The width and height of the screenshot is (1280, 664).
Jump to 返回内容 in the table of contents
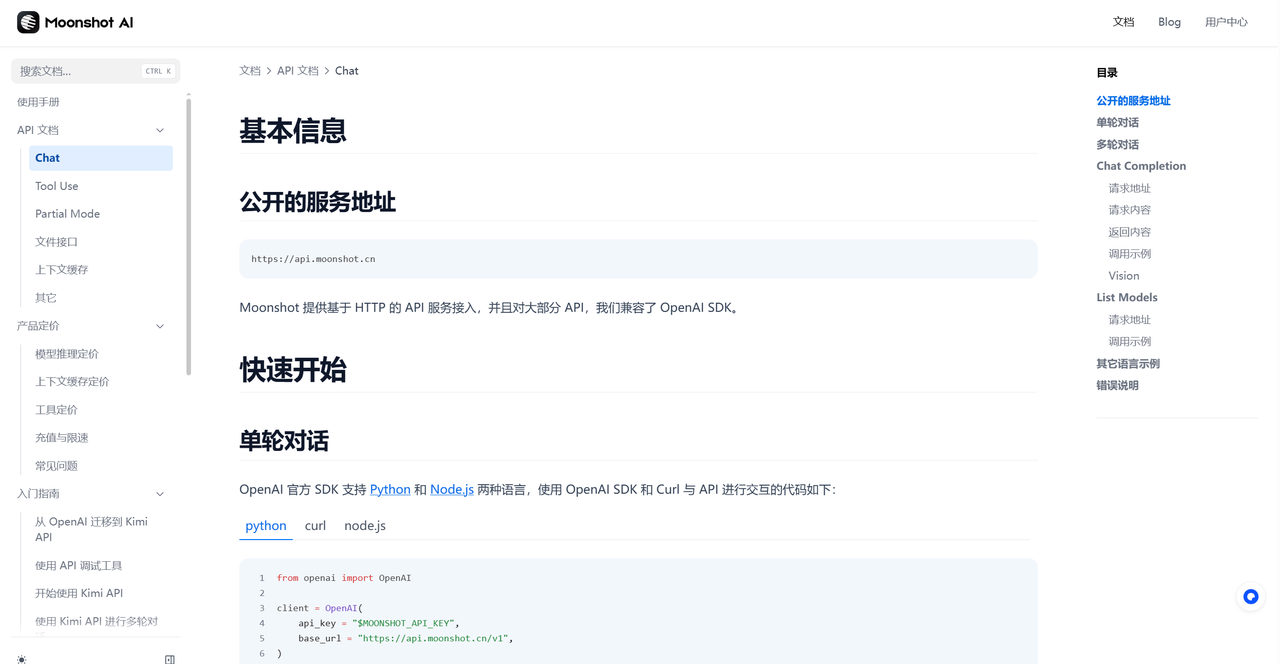click(1129, 232)
